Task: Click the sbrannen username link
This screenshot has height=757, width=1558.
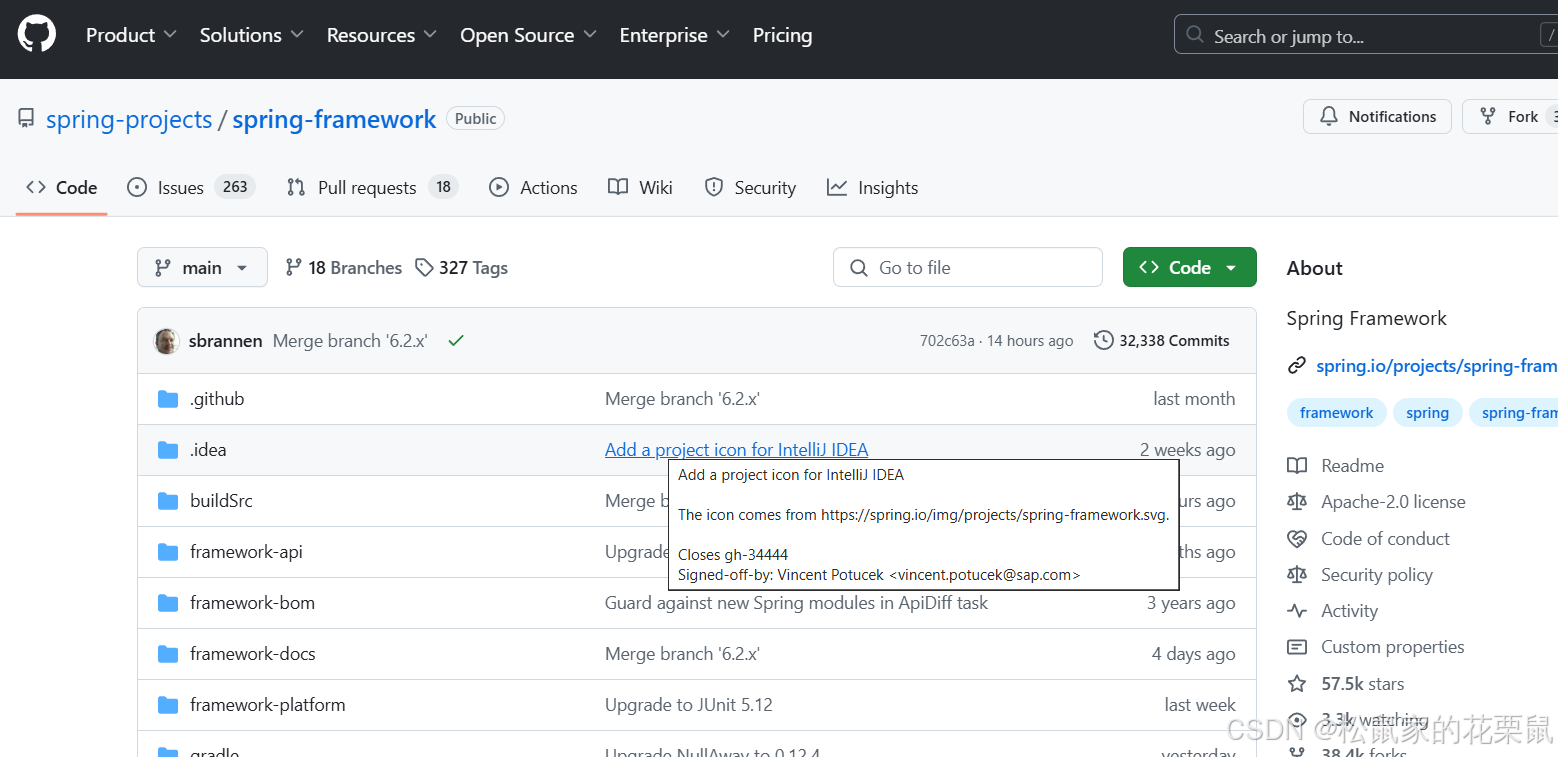Action: pyautogui.click(x=225, y=341)
